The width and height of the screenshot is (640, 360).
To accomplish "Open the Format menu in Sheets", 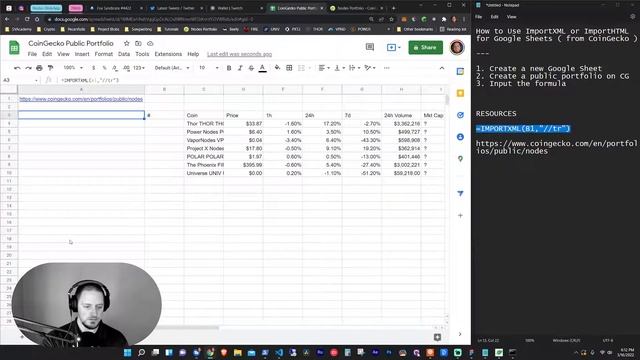I will coord(103,54).
